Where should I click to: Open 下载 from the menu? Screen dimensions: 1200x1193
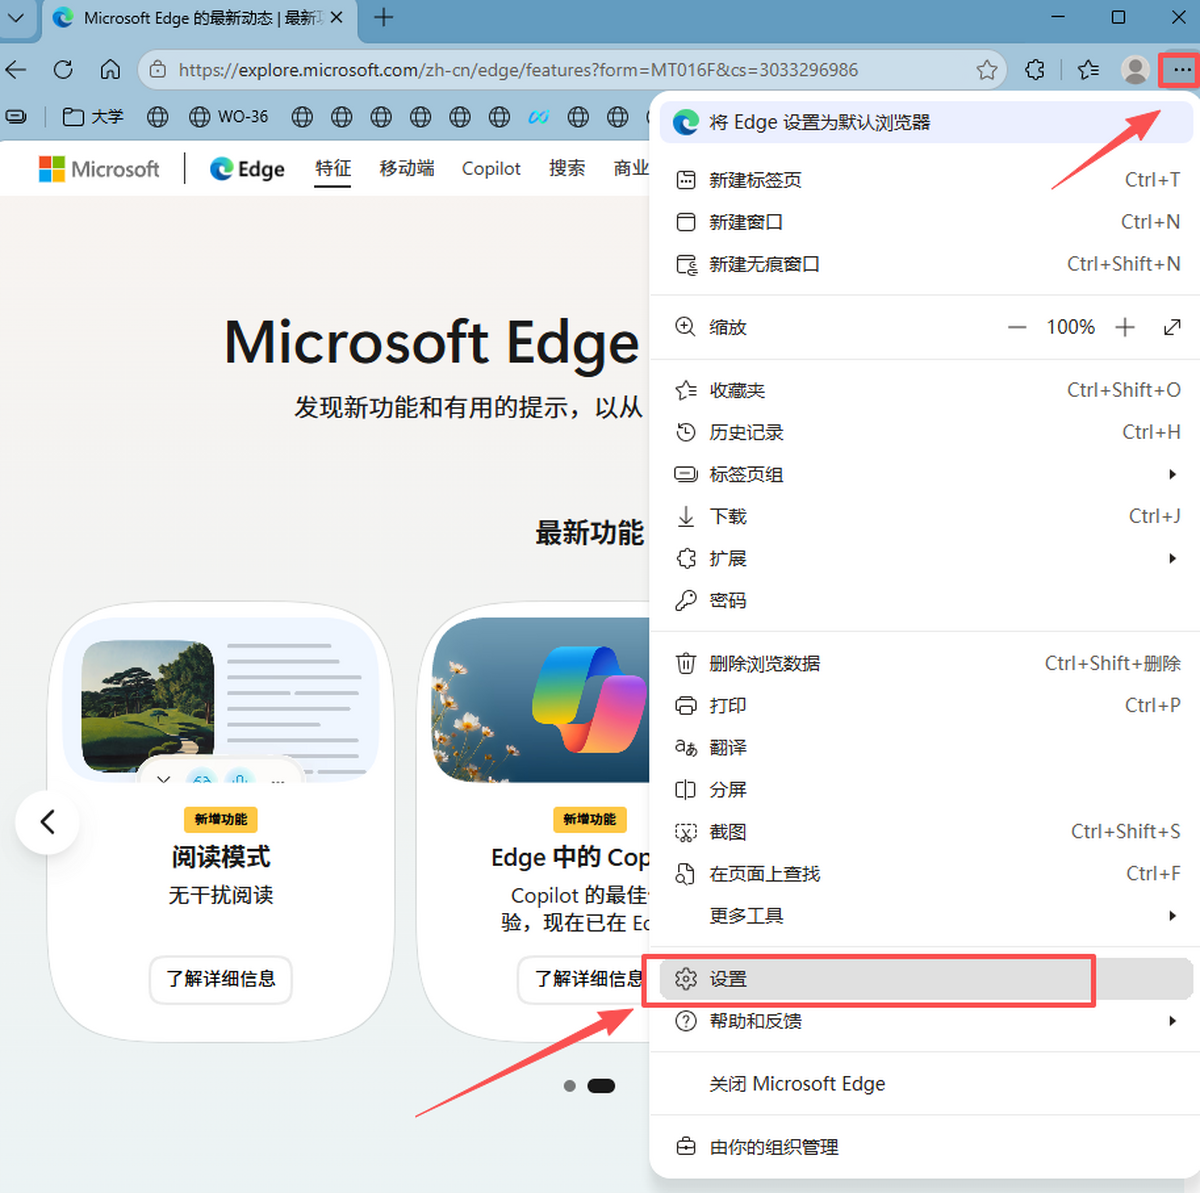point(926,516)
